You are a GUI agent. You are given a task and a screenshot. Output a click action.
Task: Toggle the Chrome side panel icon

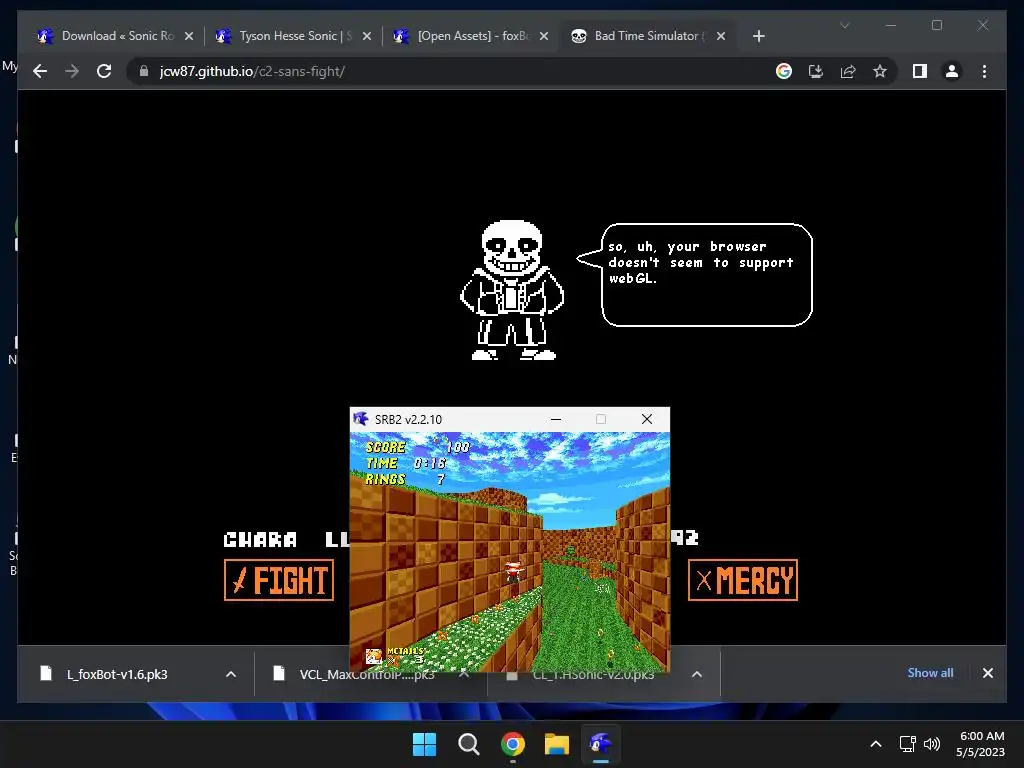click(920, 71)
